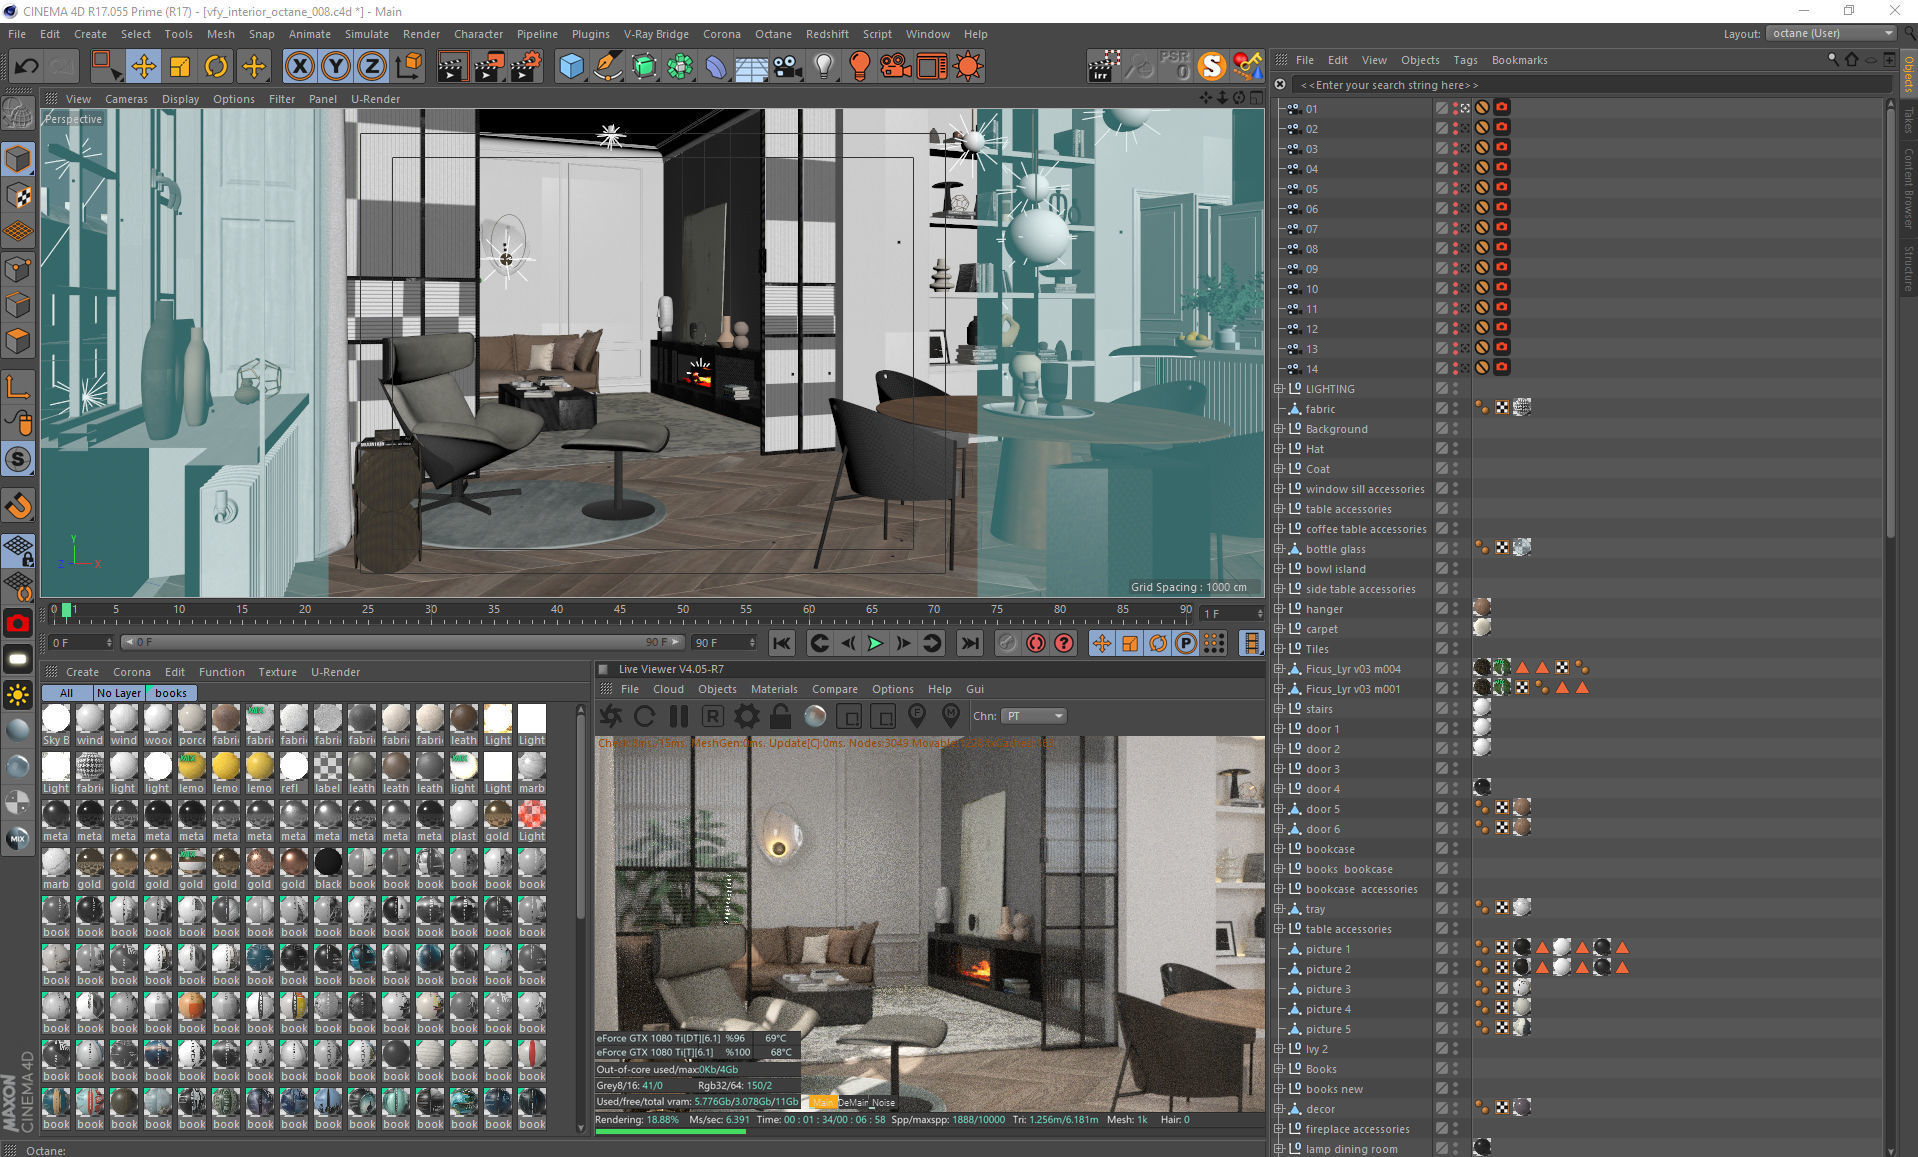Expand the door 1 group
Image resolution: width=1918 pixels, height=1157 pixels.
1279,729
